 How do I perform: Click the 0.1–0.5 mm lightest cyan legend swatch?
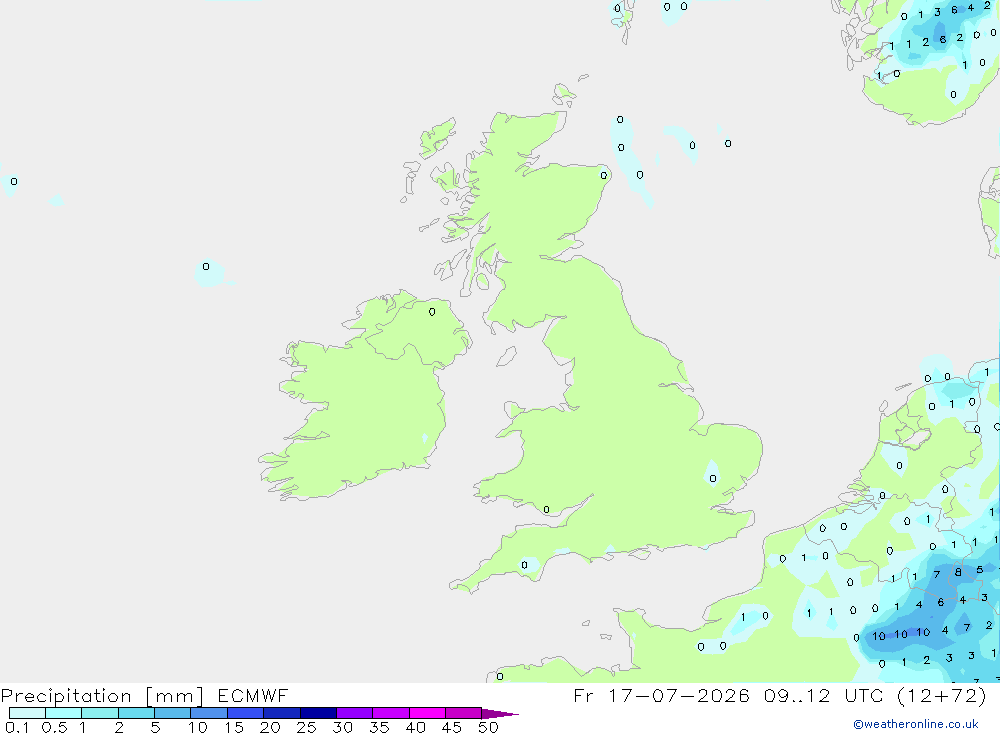27,713
